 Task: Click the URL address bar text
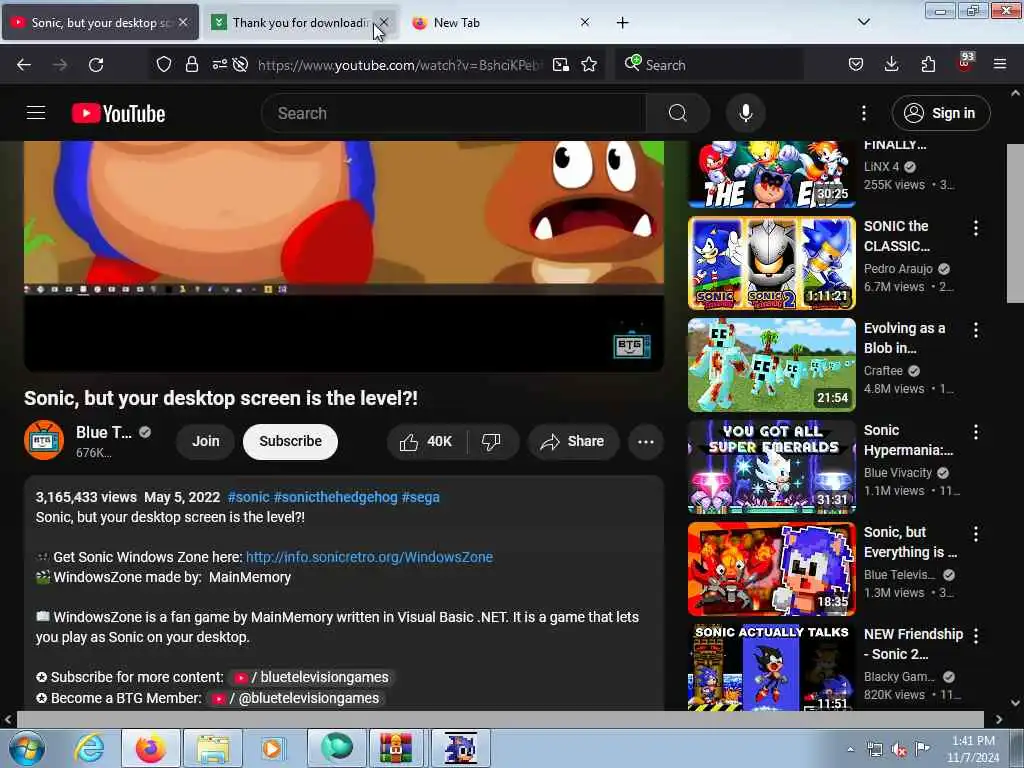(398, 65)
